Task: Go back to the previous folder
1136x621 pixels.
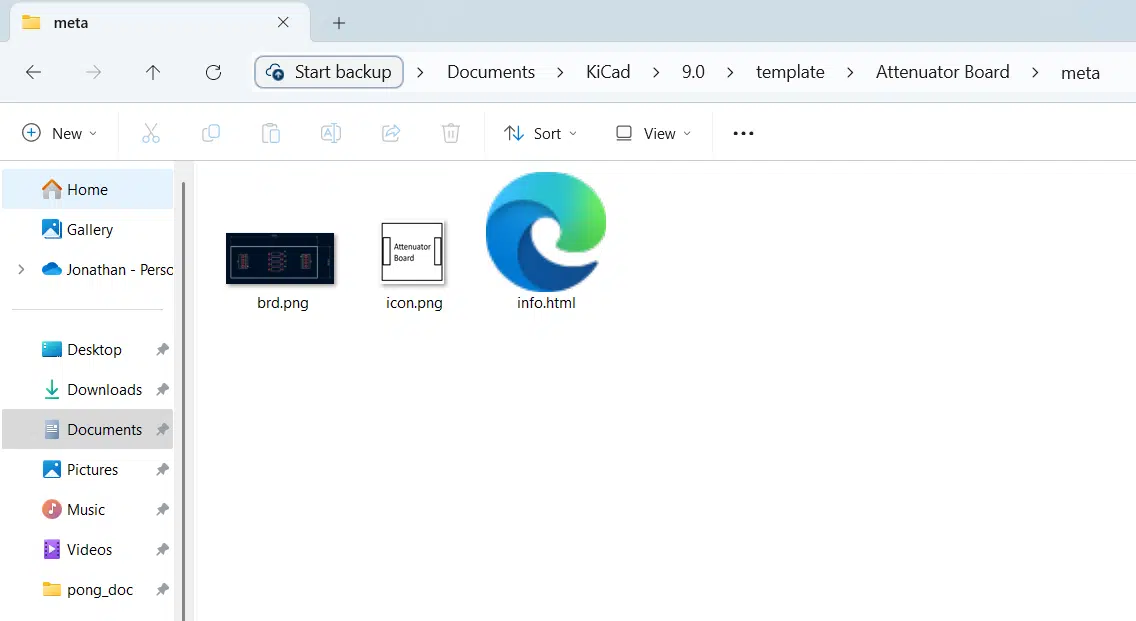Action: (x=33, y=72)
